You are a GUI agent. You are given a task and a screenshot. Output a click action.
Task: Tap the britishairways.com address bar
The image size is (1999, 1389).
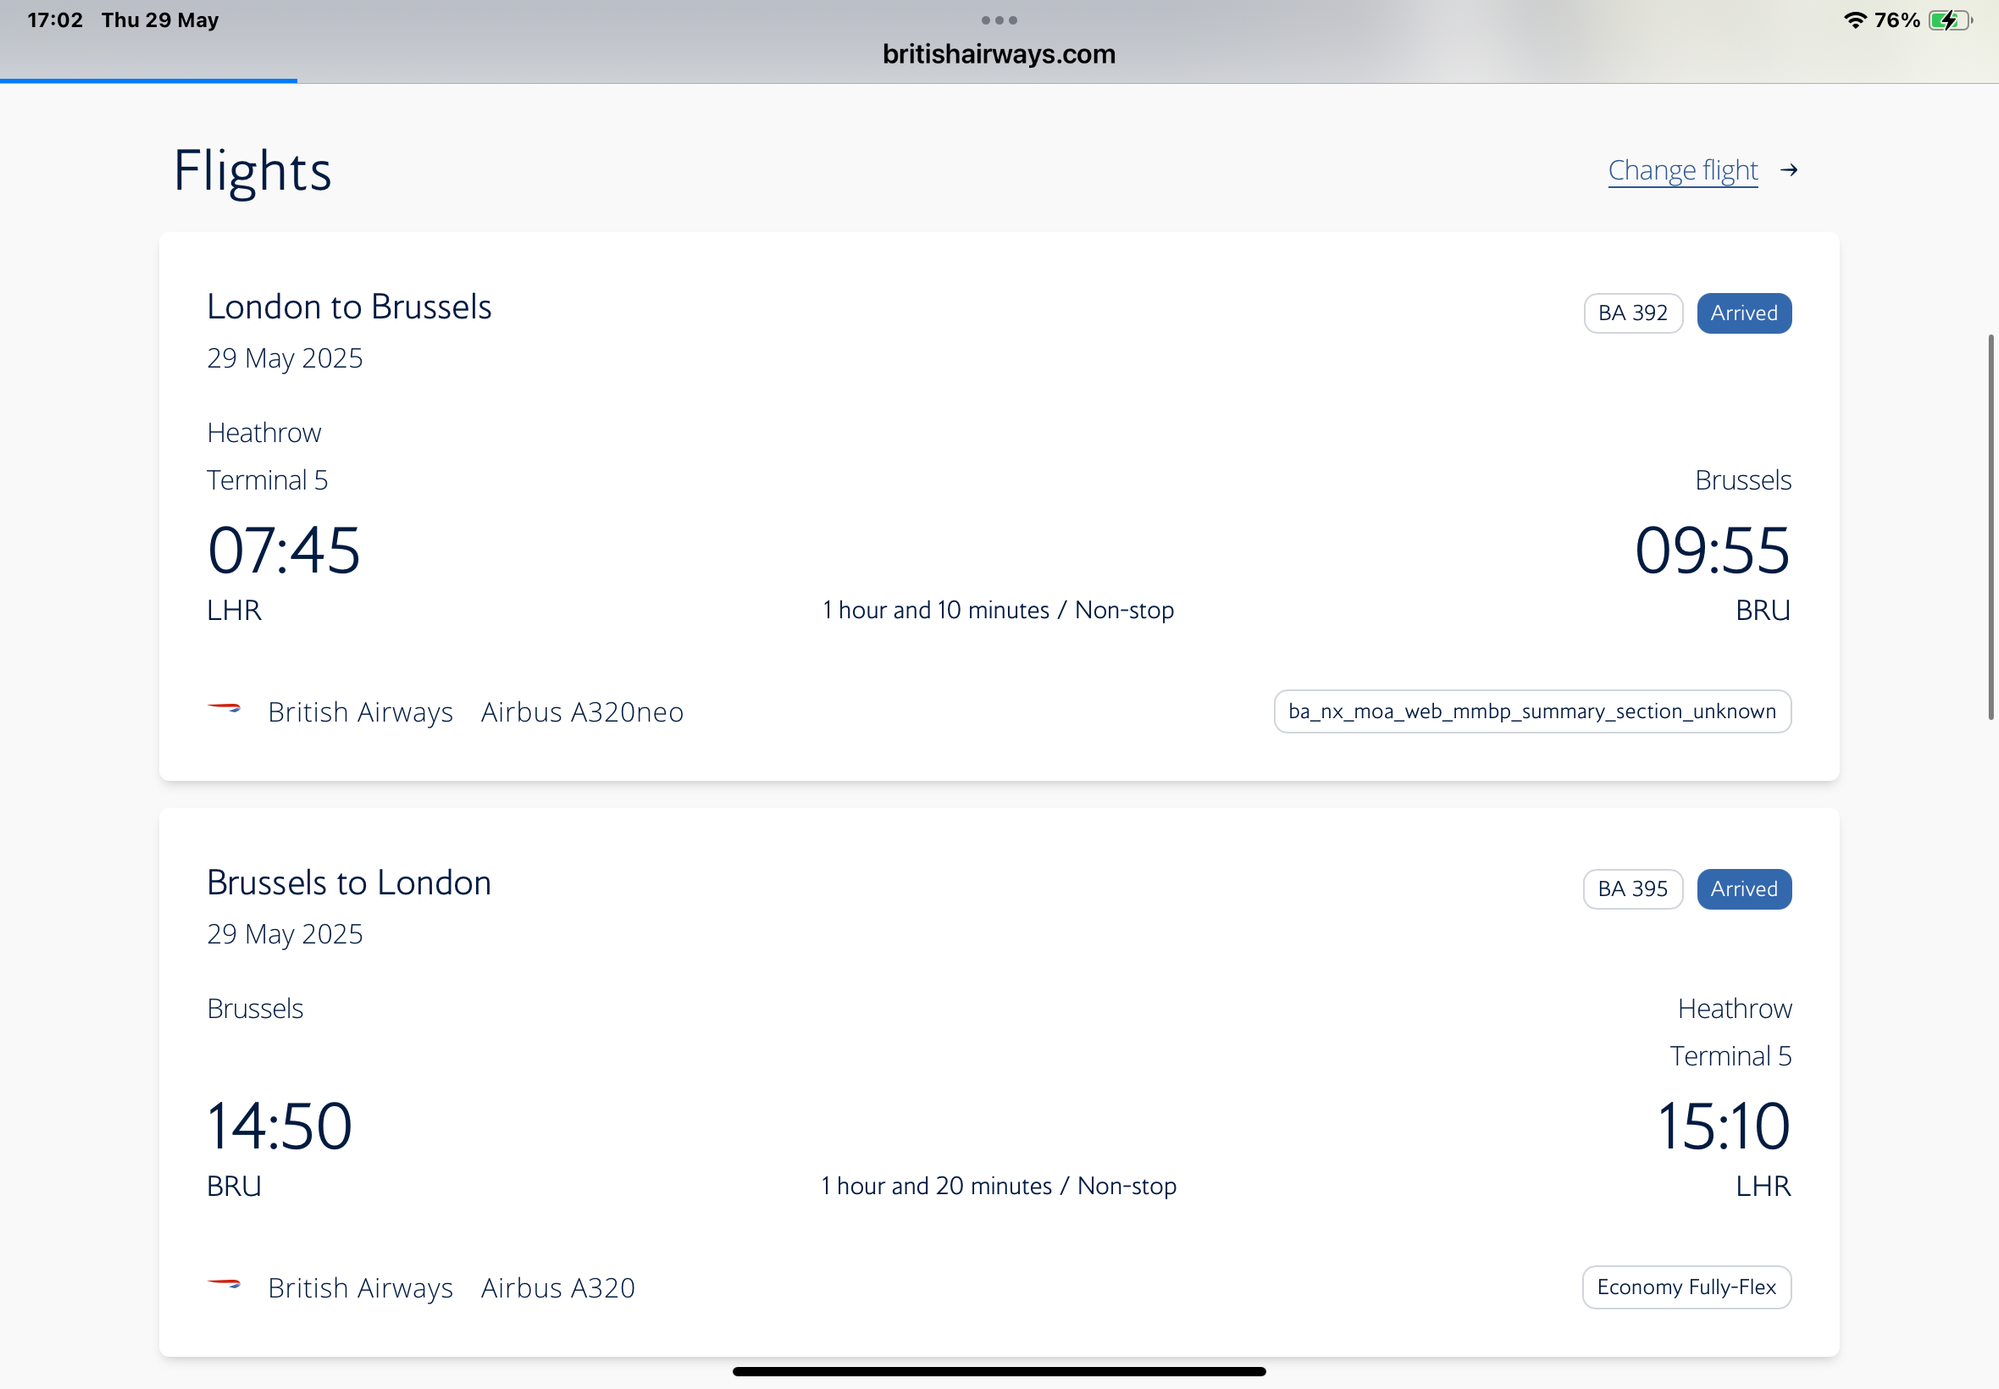999,54
